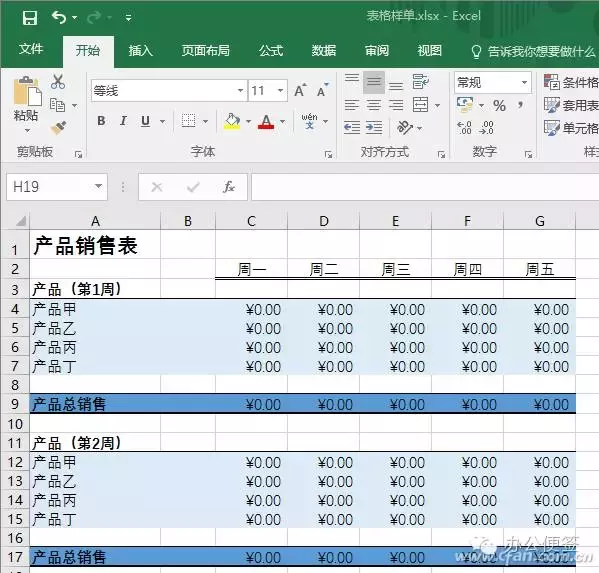Click the 粘贴 paste clipboard icon
This screenshot has height=573, width=599.
coord(27,91)
